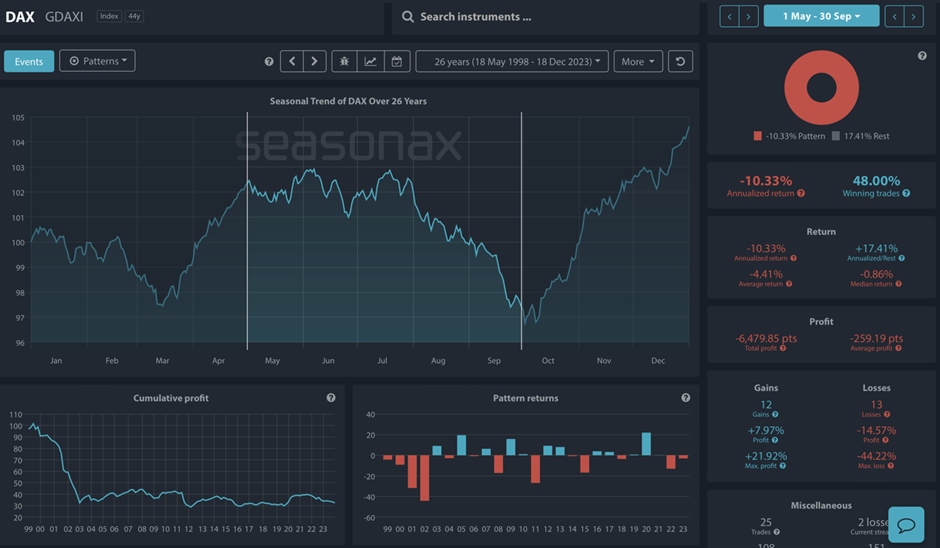The width and height of the screenshot is (940, 548).
Task: Click right arrow just before date range button
Action: 749,16
